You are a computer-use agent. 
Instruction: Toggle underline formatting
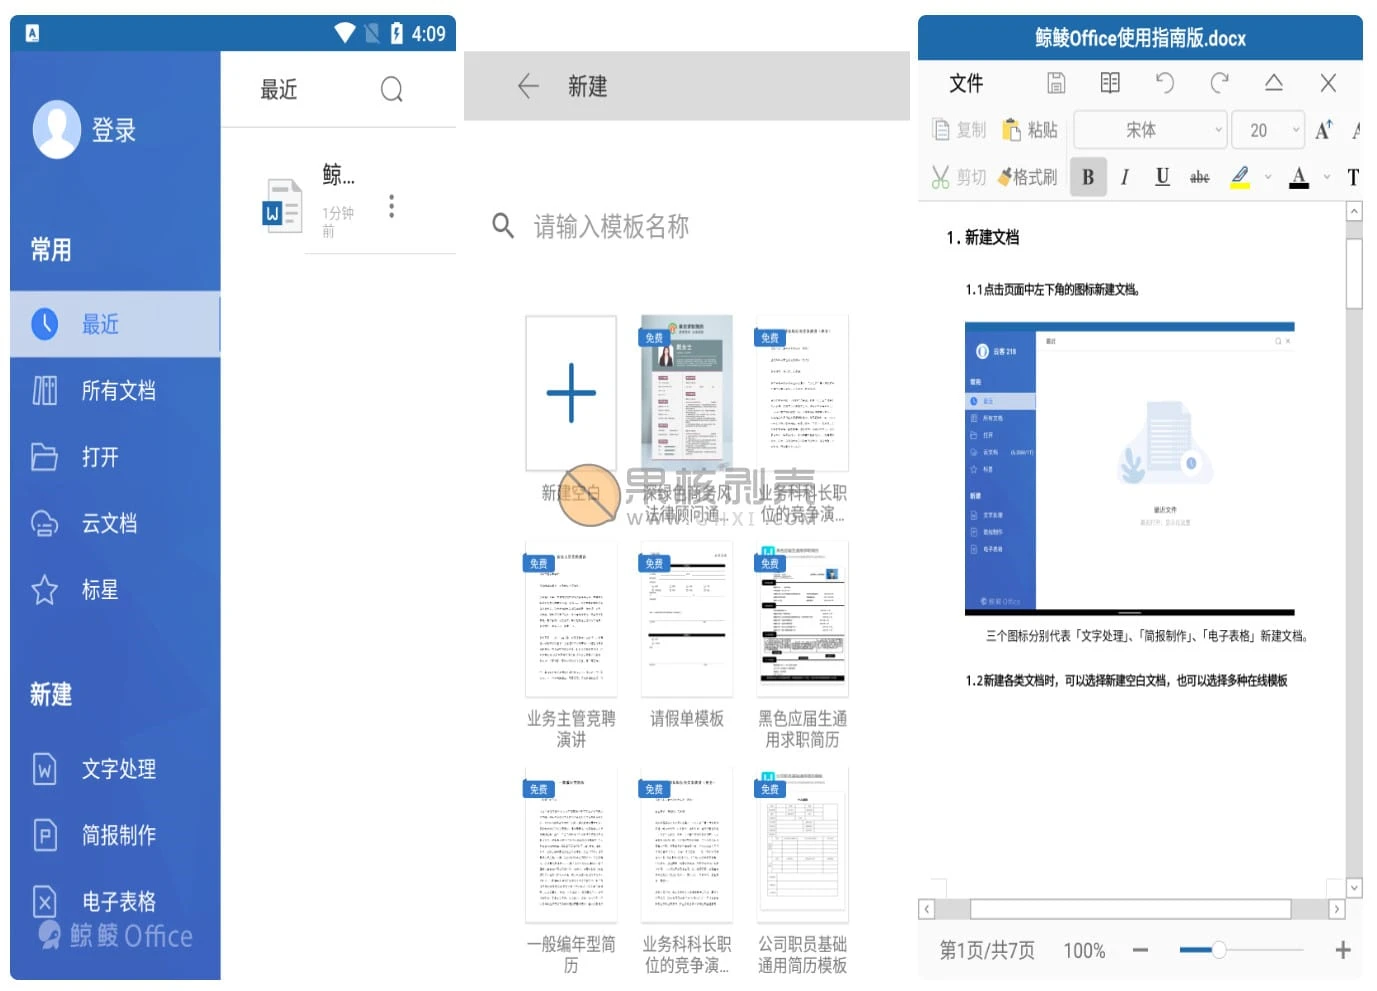coord(1162,177)
